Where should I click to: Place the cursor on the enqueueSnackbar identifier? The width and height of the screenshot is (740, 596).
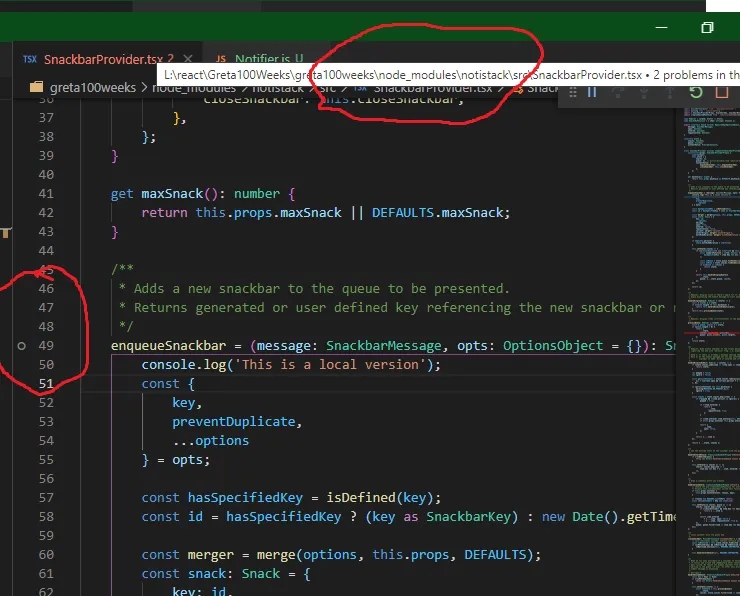coord(168,345)
